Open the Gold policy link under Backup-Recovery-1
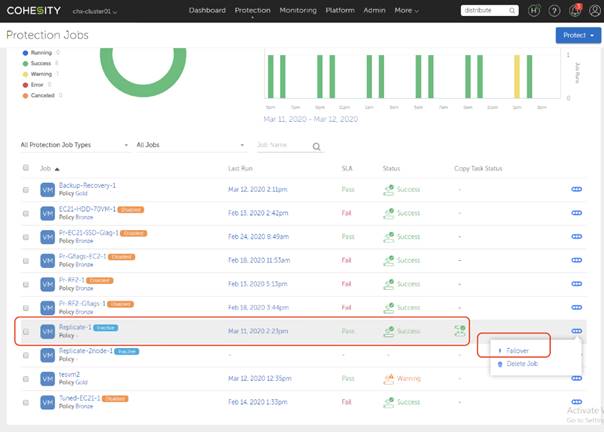Screen dimensions: 604x432 [81, 193]
